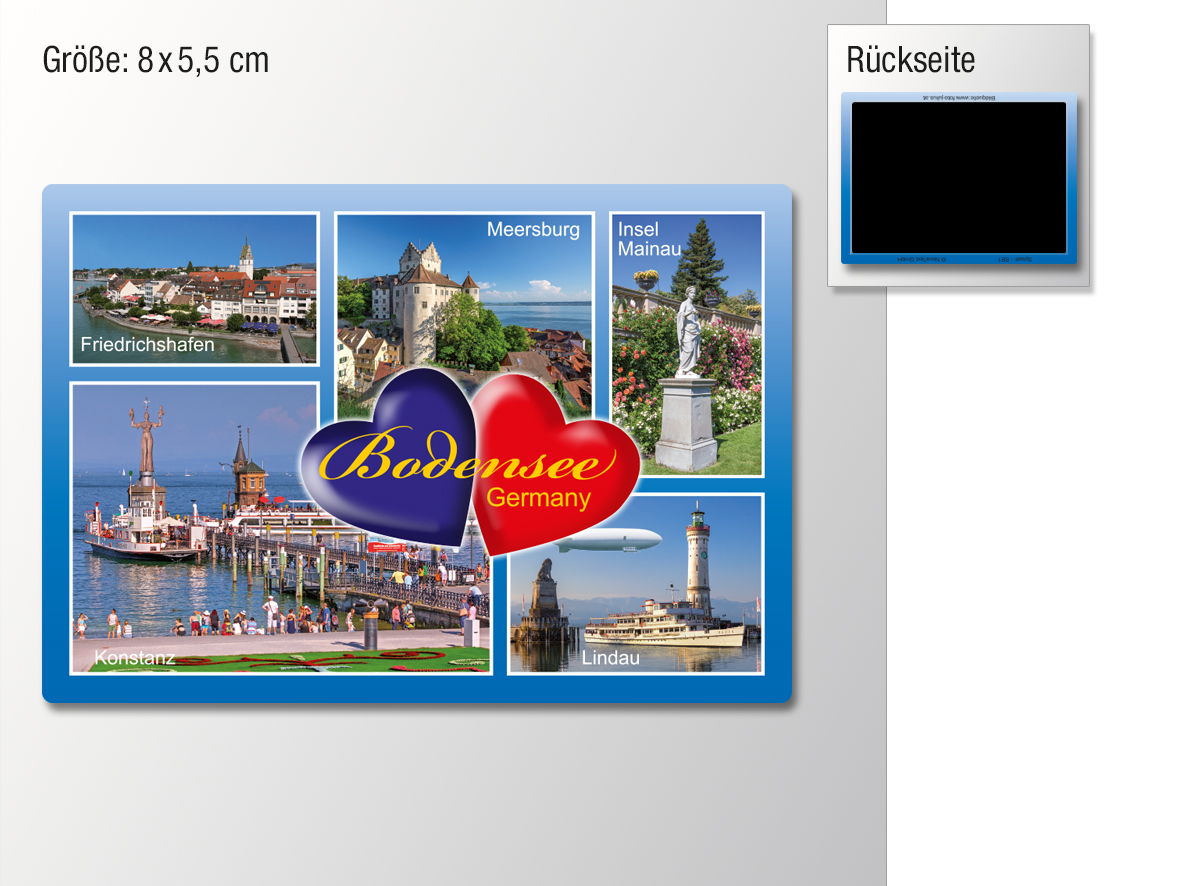Click the 'Insel Mainau' caption
This screenshot has width=1181, height=886.
tap(649, 239)
